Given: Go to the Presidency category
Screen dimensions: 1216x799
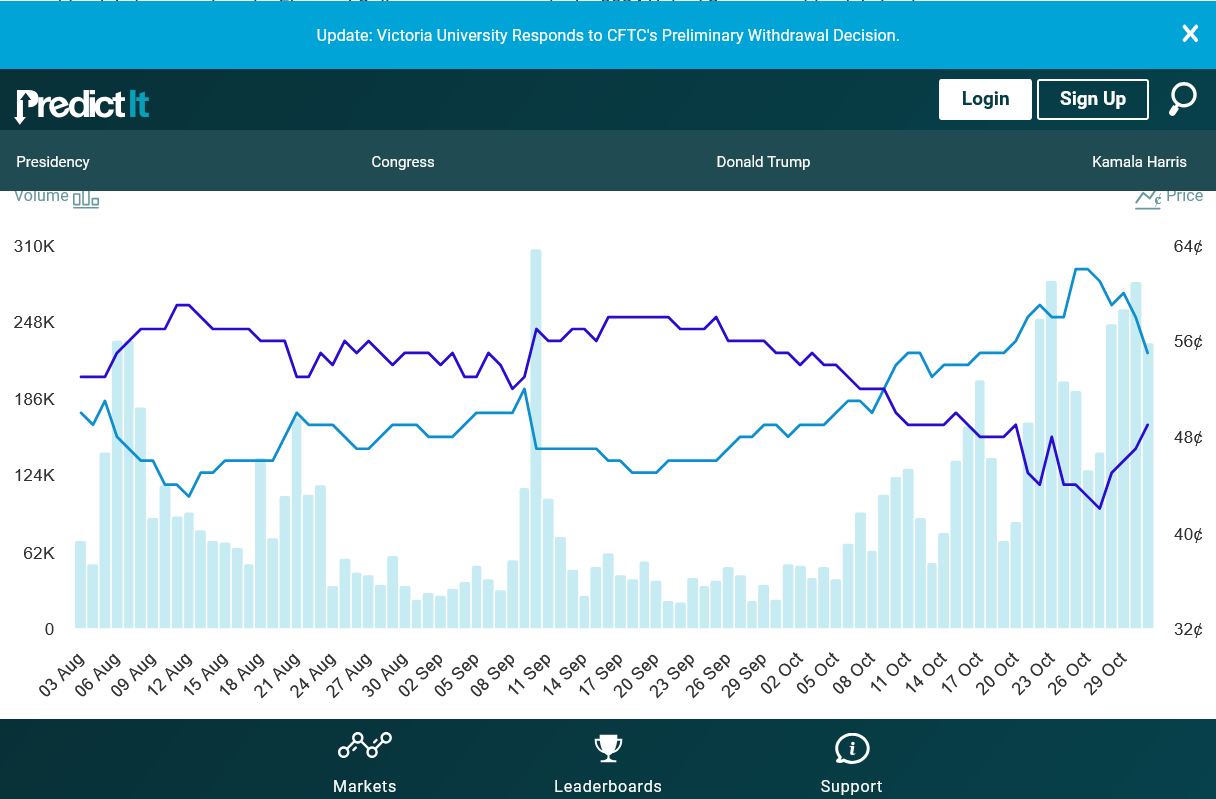Looking at the screenshot, I should point(53,162).
